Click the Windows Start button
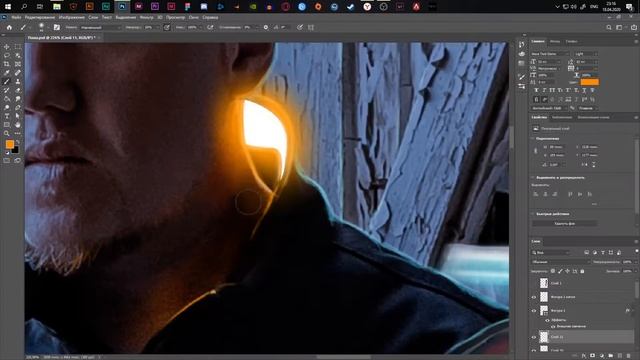 click(8, 6)
